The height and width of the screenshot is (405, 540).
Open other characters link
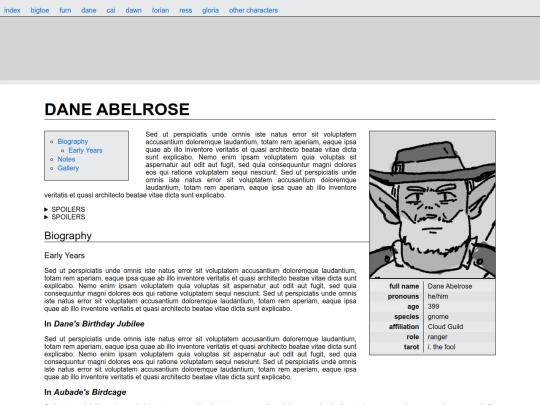click(253, 10)
